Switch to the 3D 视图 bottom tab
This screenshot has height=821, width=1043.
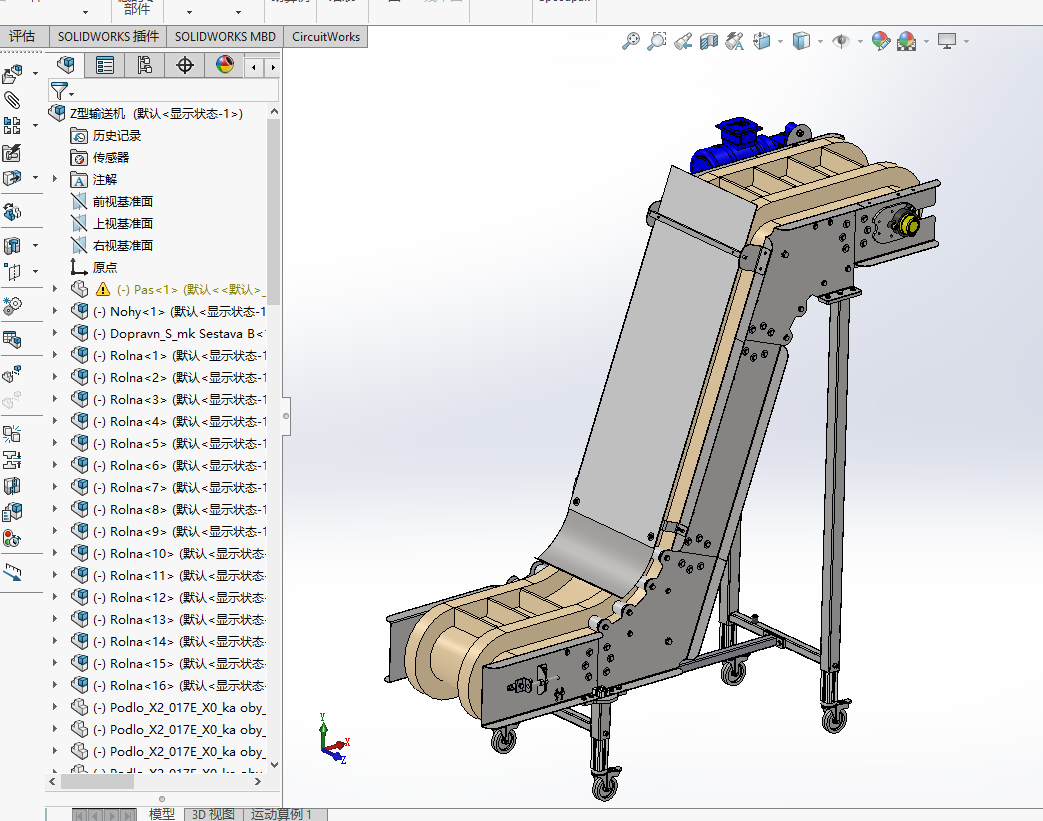(x=213, y=814)
